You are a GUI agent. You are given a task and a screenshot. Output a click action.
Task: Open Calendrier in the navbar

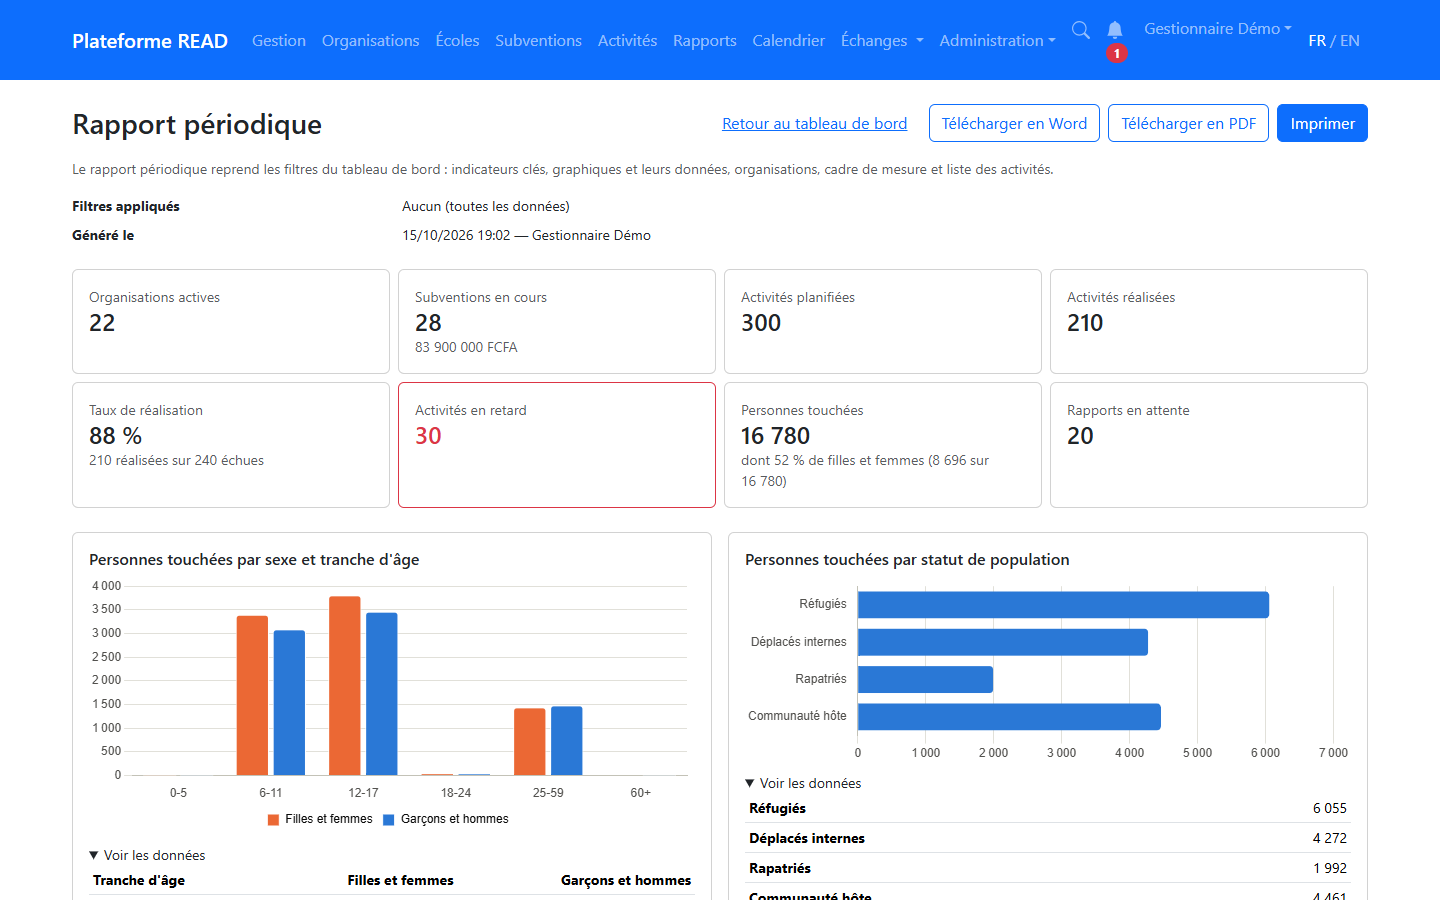[789, 40]
